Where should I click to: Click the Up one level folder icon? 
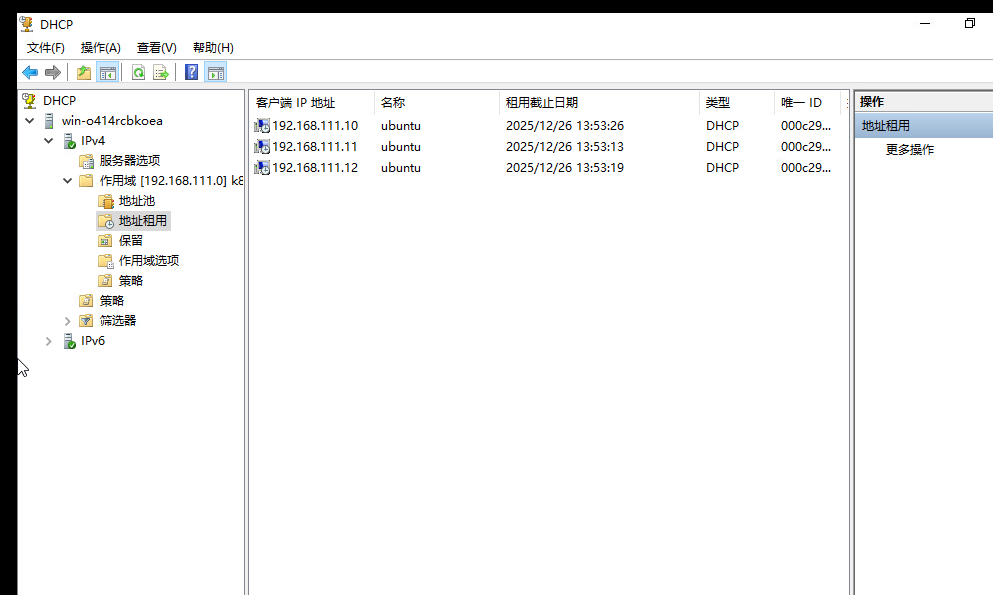pos(84,72)
